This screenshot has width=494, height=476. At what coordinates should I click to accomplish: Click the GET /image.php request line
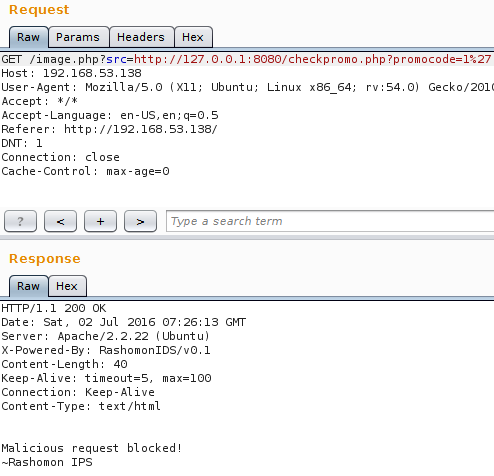[x=247, y=59]
